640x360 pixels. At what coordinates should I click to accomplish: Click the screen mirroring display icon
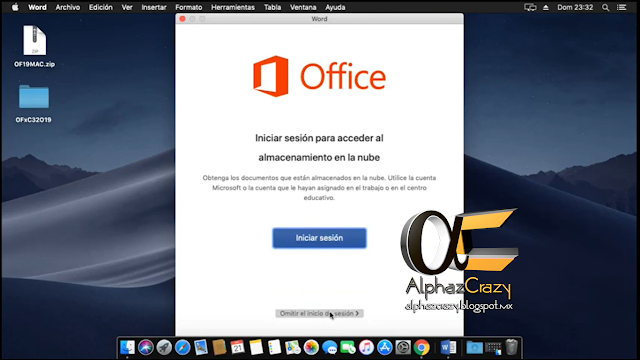530,7
